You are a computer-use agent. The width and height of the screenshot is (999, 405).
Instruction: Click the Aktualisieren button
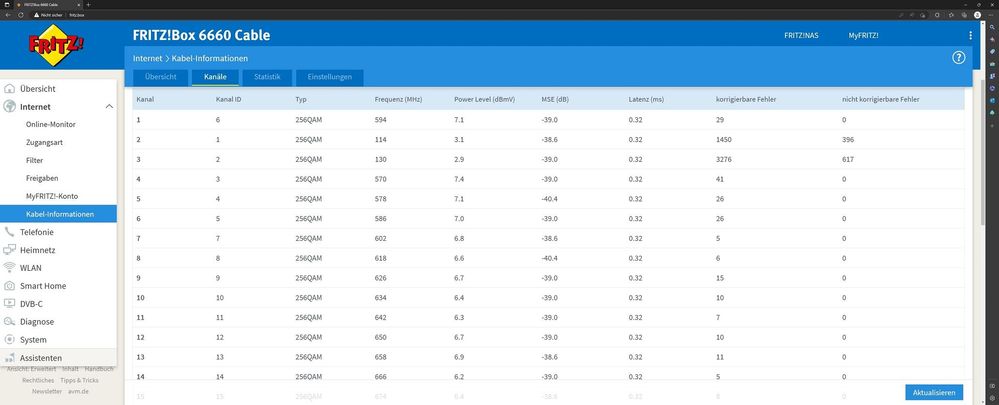pos(934,392)
